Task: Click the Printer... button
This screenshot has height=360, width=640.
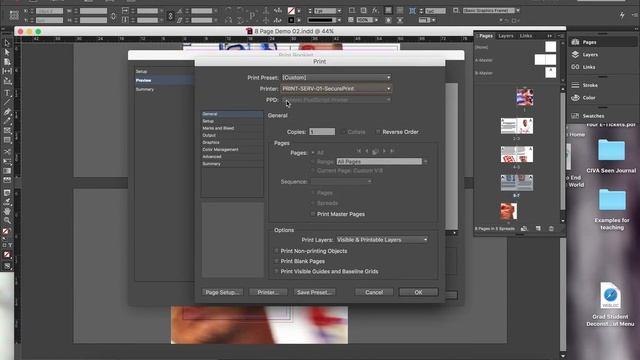Action: coord(268,292)
